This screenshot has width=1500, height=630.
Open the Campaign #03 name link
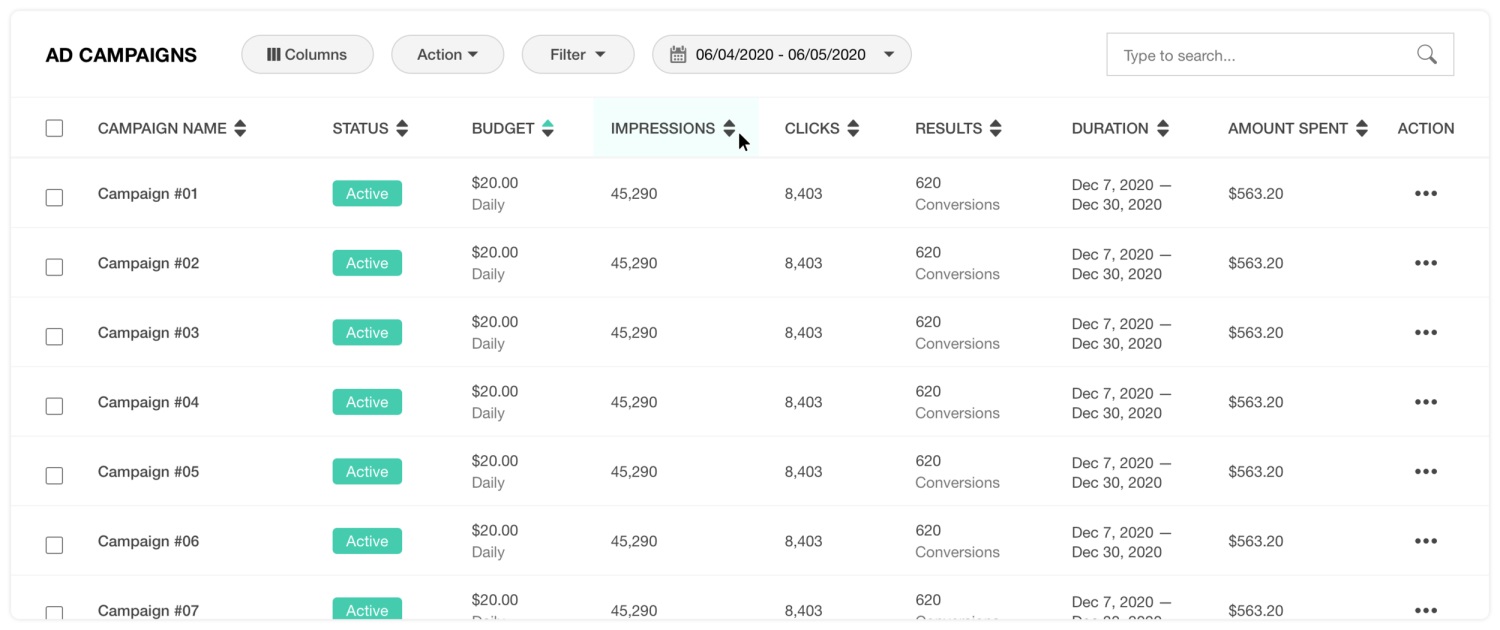[x=148, y=333]
